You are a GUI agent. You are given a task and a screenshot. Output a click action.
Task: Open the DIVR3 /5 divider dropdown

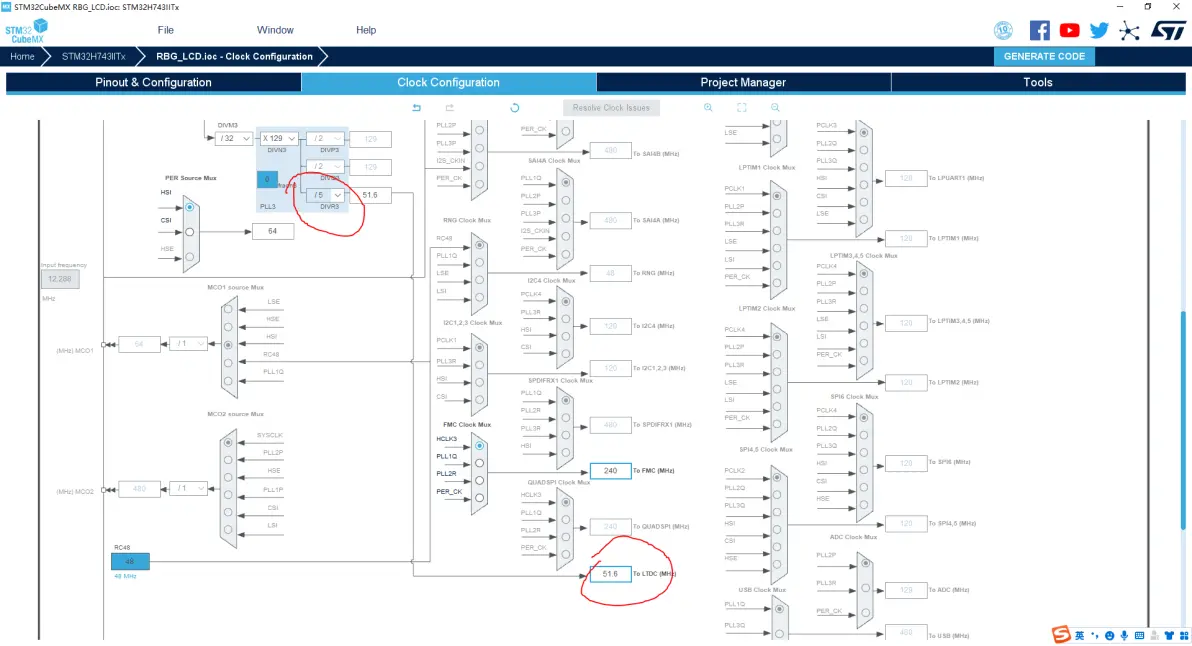point(325,195)
